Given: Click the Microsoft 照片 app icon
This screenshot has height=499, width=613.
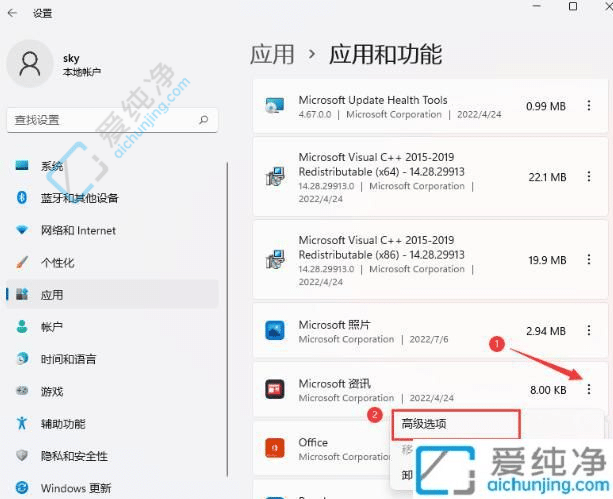Looking at the screenshot, I should [x=275, y=330].
